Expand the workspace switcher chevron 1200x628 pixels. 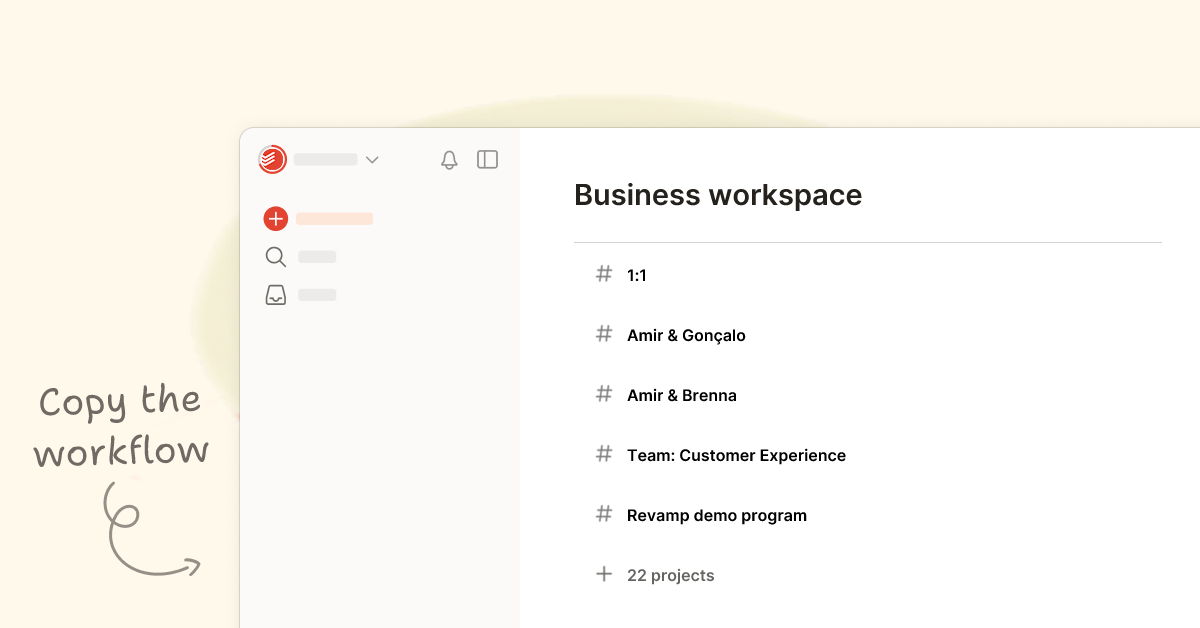(x=372, y=159)
